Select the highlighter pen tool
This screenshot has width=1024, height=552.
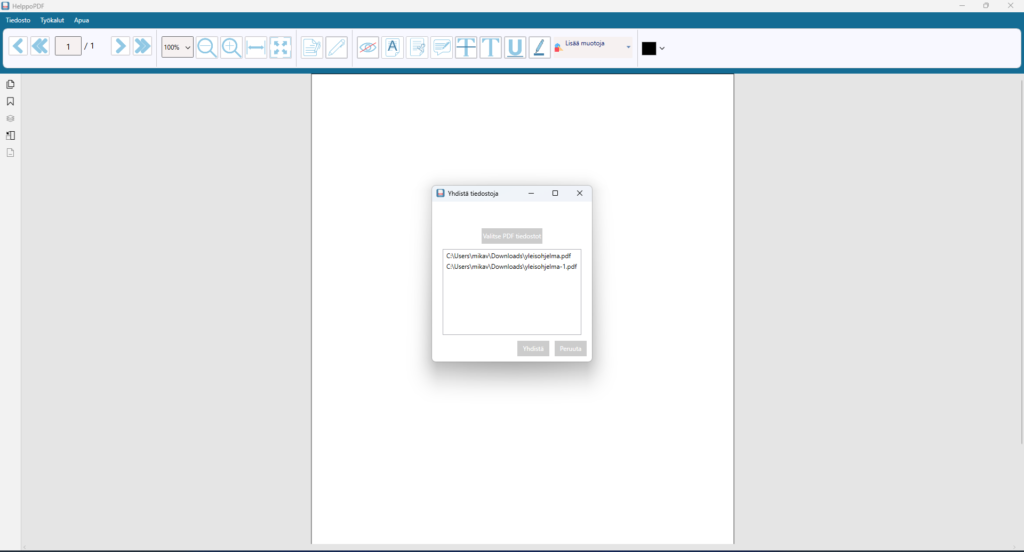539,48
